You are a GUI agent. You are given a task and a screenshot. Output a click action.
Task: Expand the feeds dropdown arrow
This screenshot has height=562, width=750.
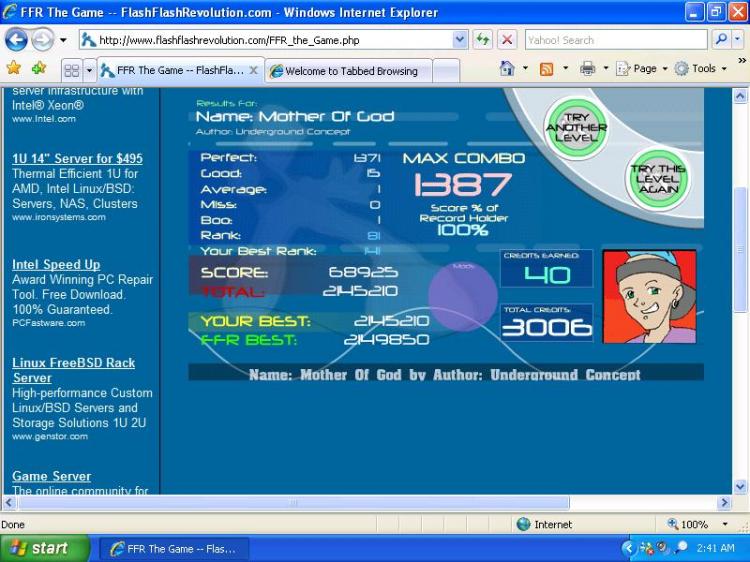565,68
